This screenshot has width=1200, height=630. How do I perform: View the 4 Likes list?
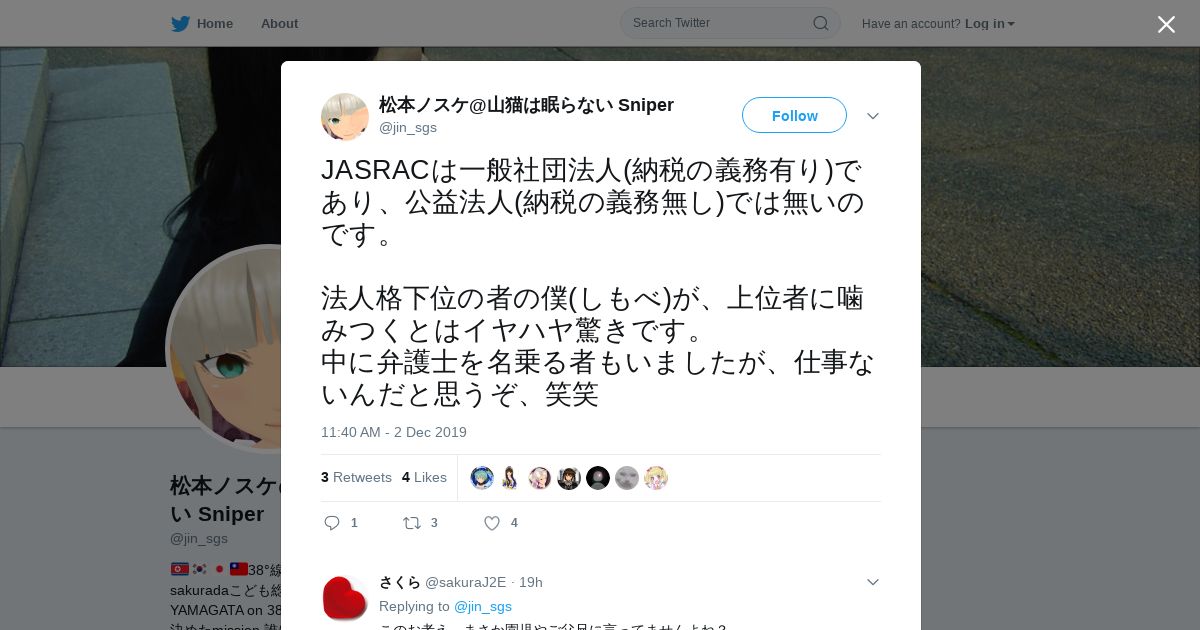coord(424,477)
